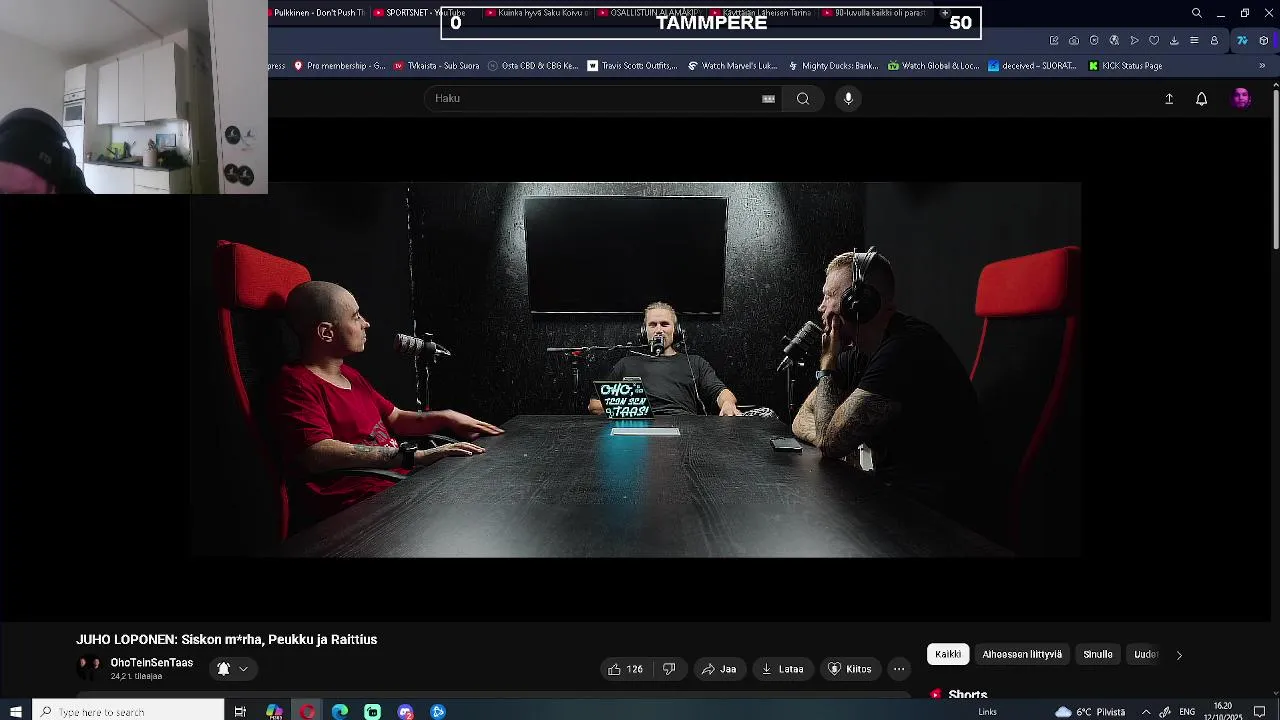Screen dimensions: 1280x720
Task: Open the Osta CBD & CBG bookmark
Action: click(532, 66)
